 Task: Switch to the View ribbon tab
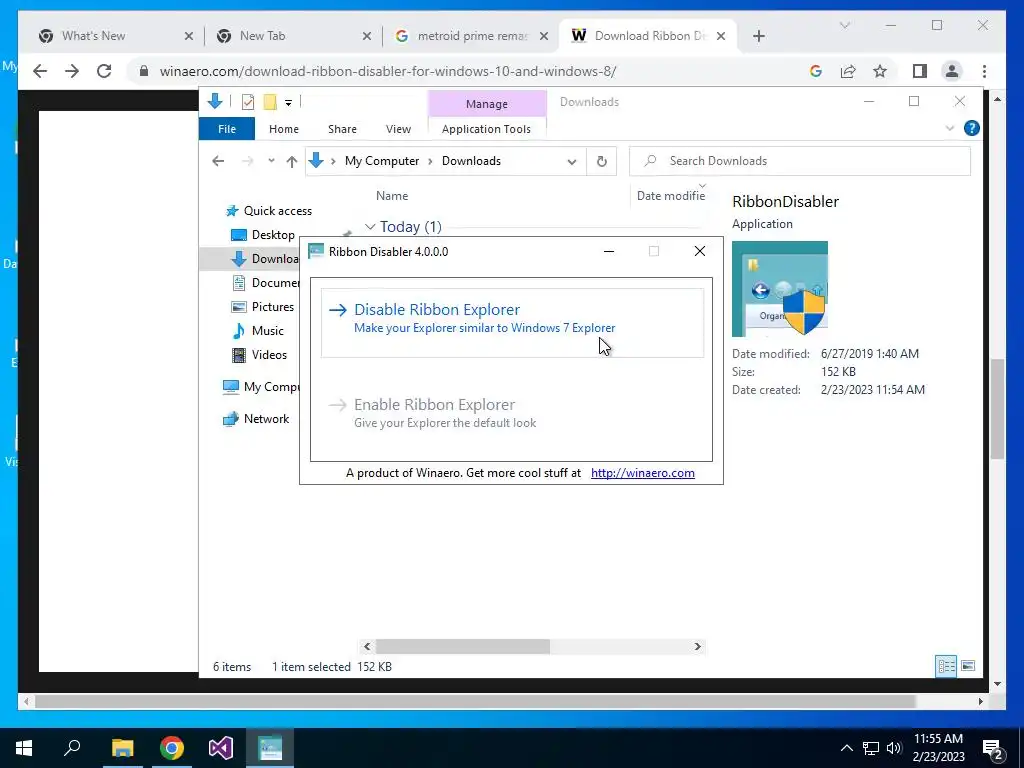tap(398, 129)
